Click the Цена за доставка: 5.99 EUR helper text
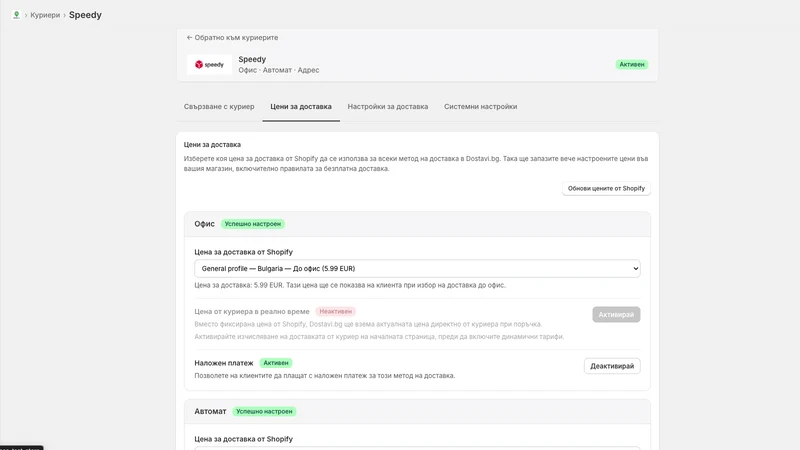The height and width of the screenshot is (450, 800). tap(350, 285)
